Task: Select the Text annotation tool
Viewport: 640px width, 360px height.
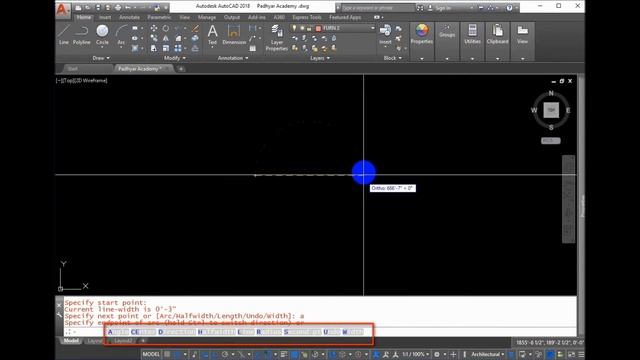Action: pos(212,34)
